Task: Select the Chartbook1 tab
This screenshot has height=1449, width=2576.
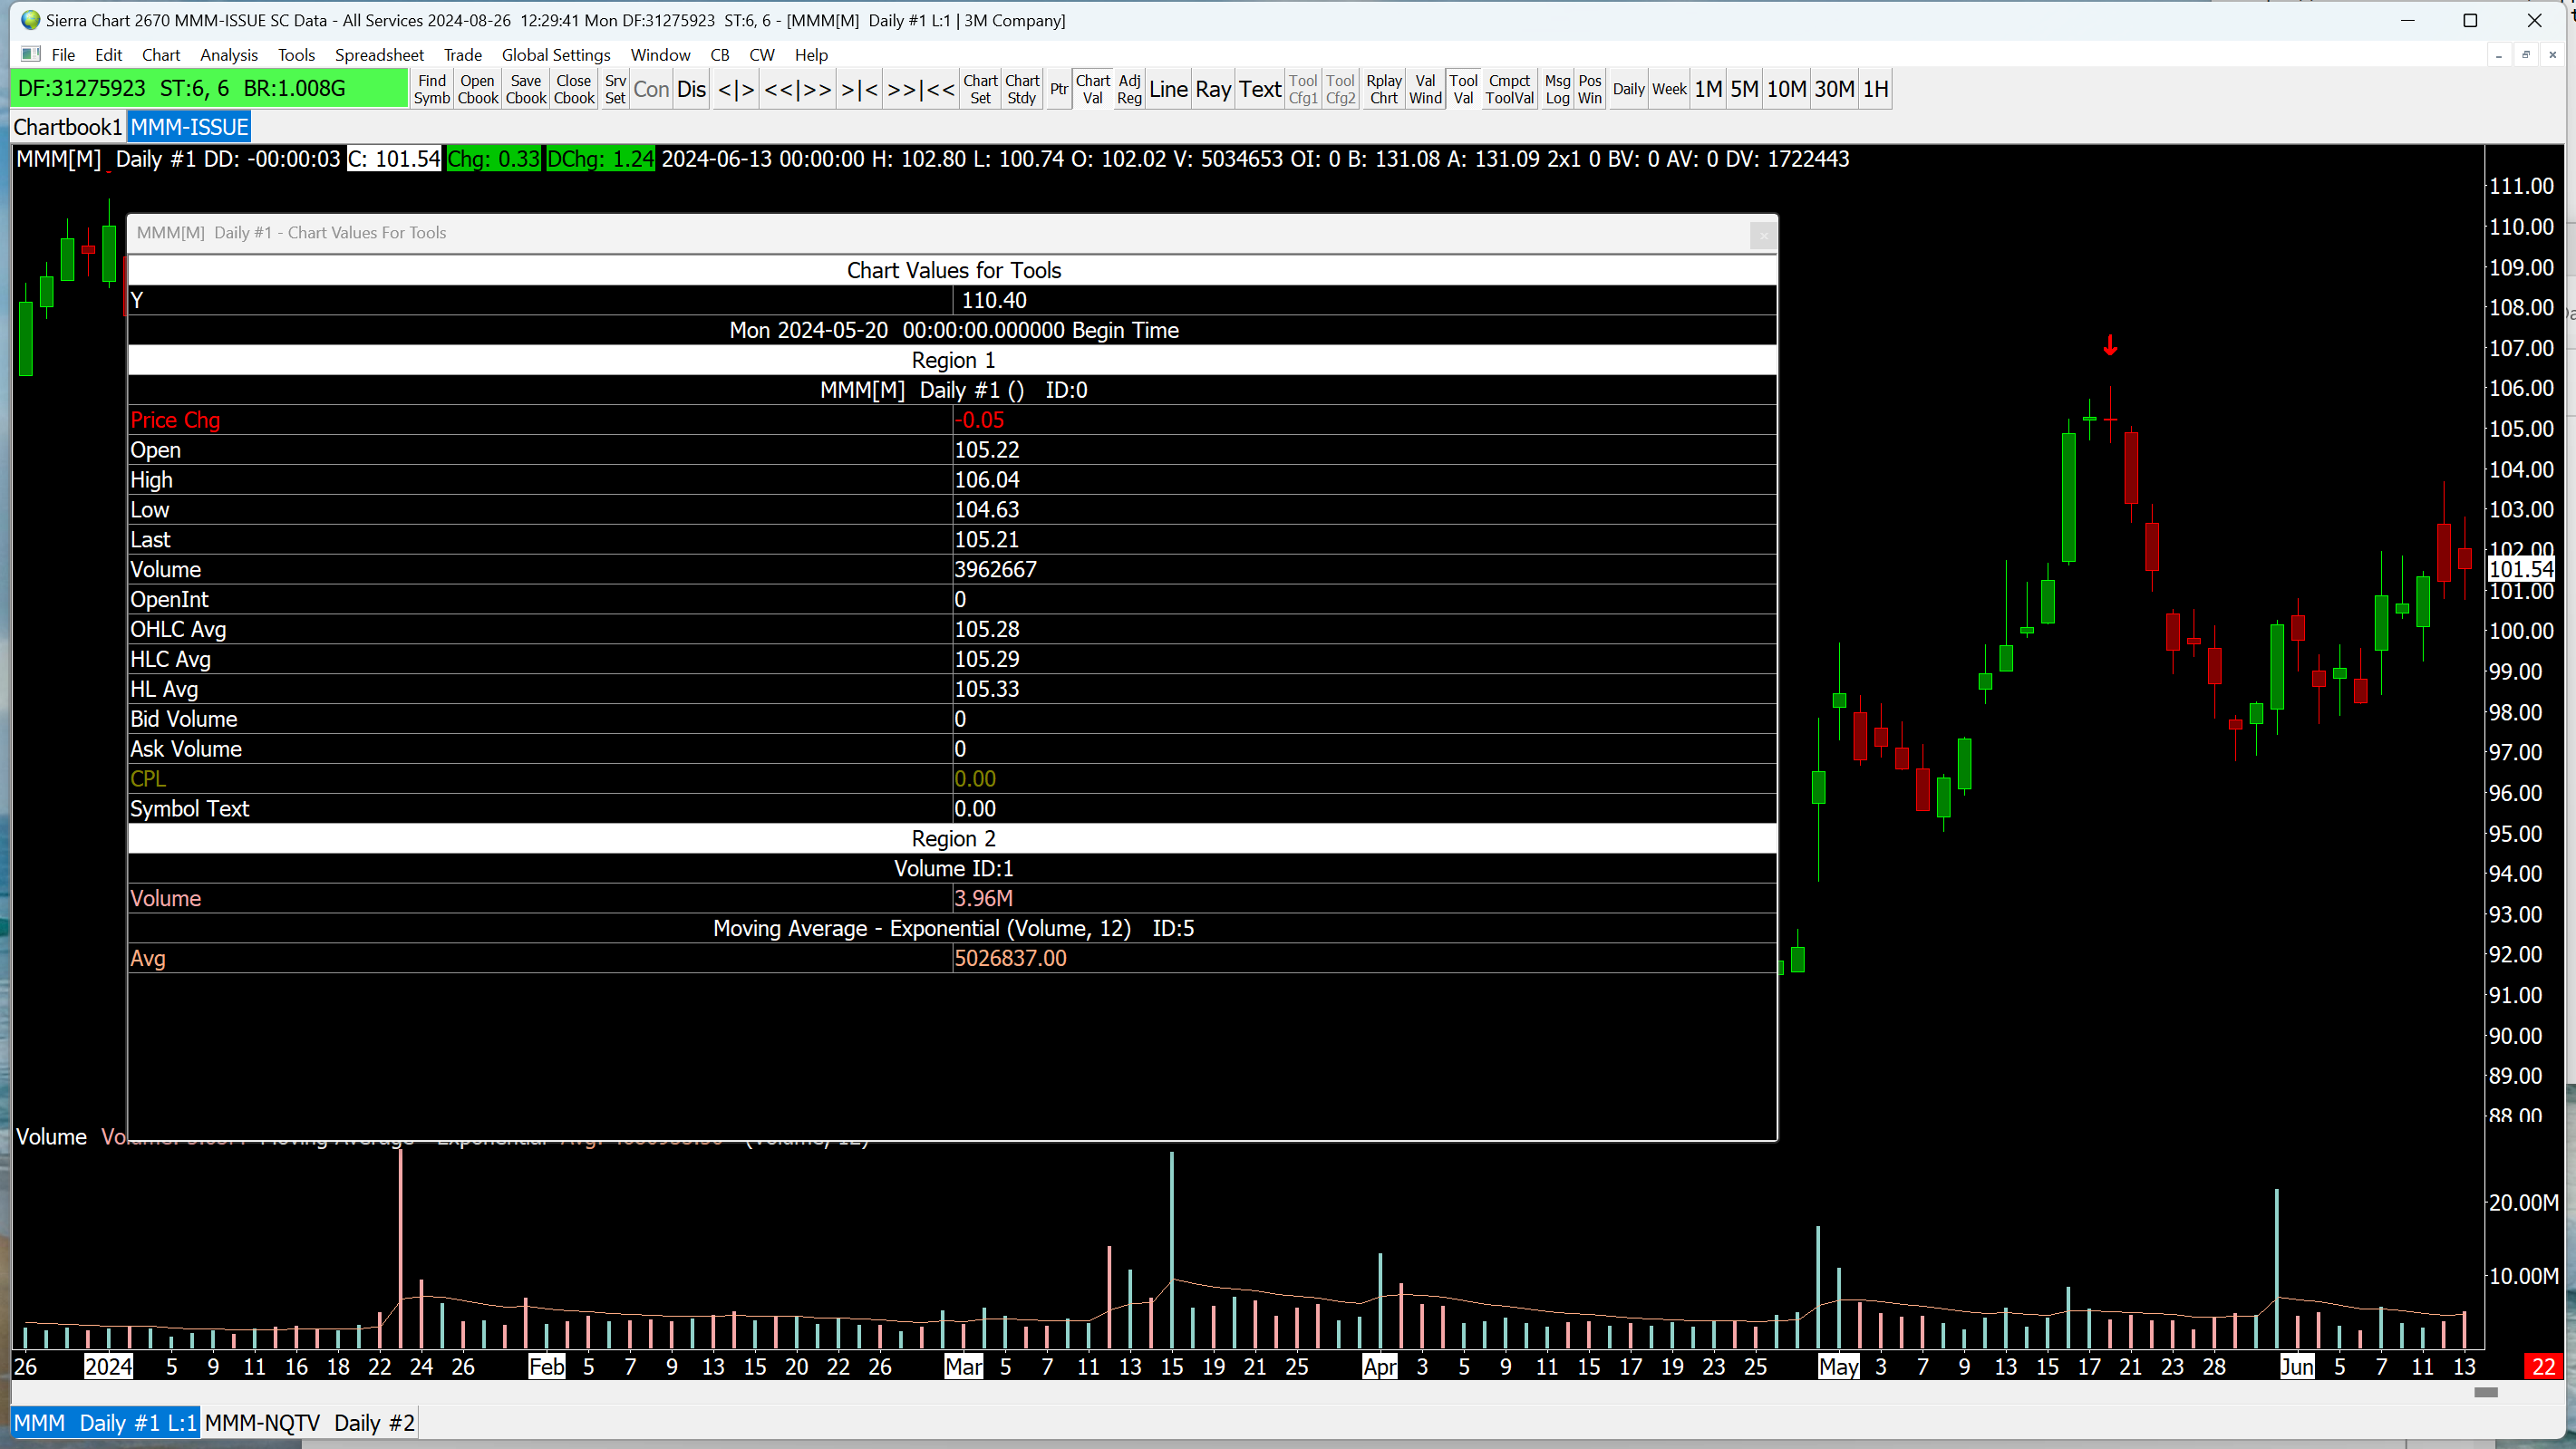Action: tap(67, 127)
